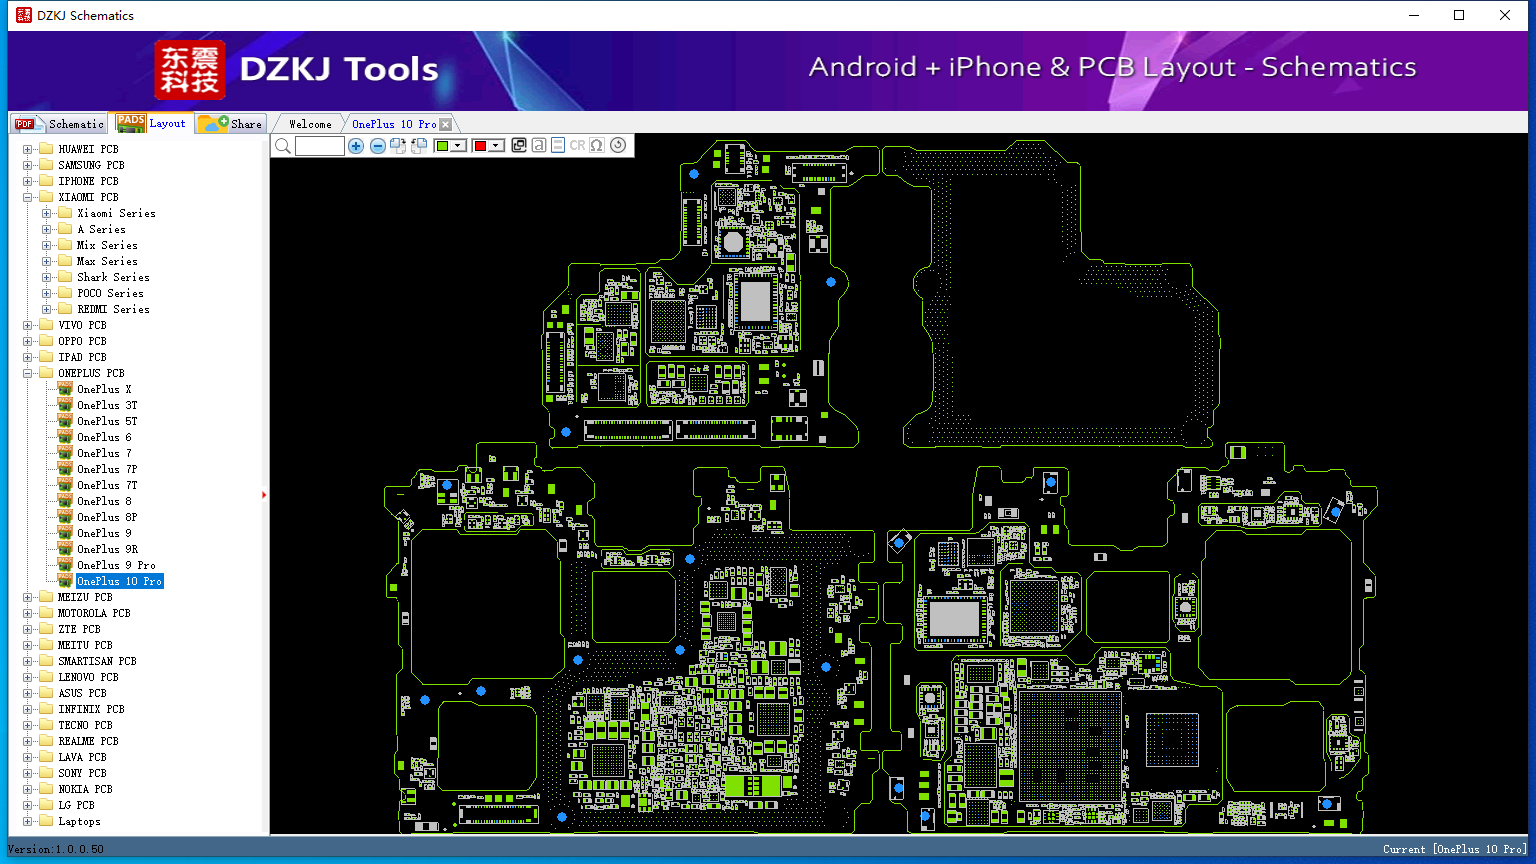
Task: Toggle the blue pad-lines display icon
Action: click(x=558, y=145)
